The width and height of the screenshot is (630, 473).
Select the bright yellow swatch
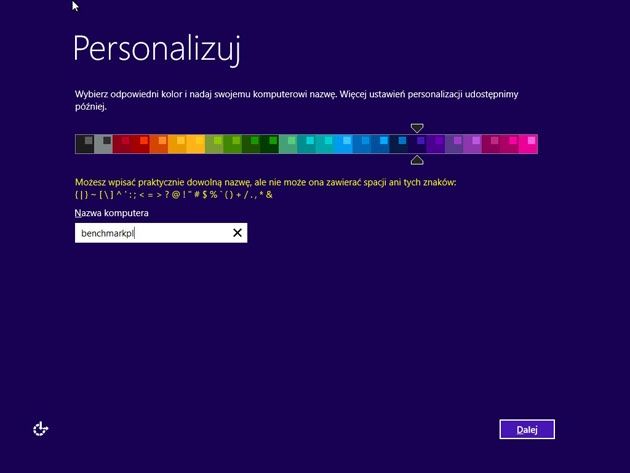click(x=196, y=144)
